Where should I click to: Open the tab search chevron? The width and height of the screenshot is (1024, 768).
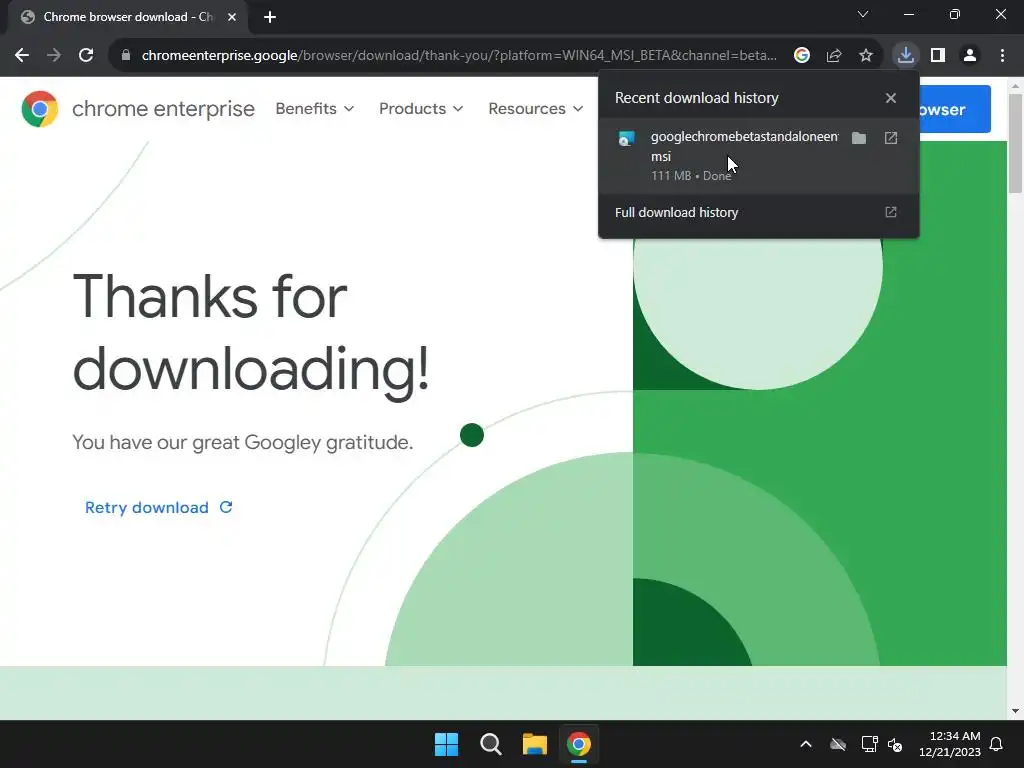(863, 14)
